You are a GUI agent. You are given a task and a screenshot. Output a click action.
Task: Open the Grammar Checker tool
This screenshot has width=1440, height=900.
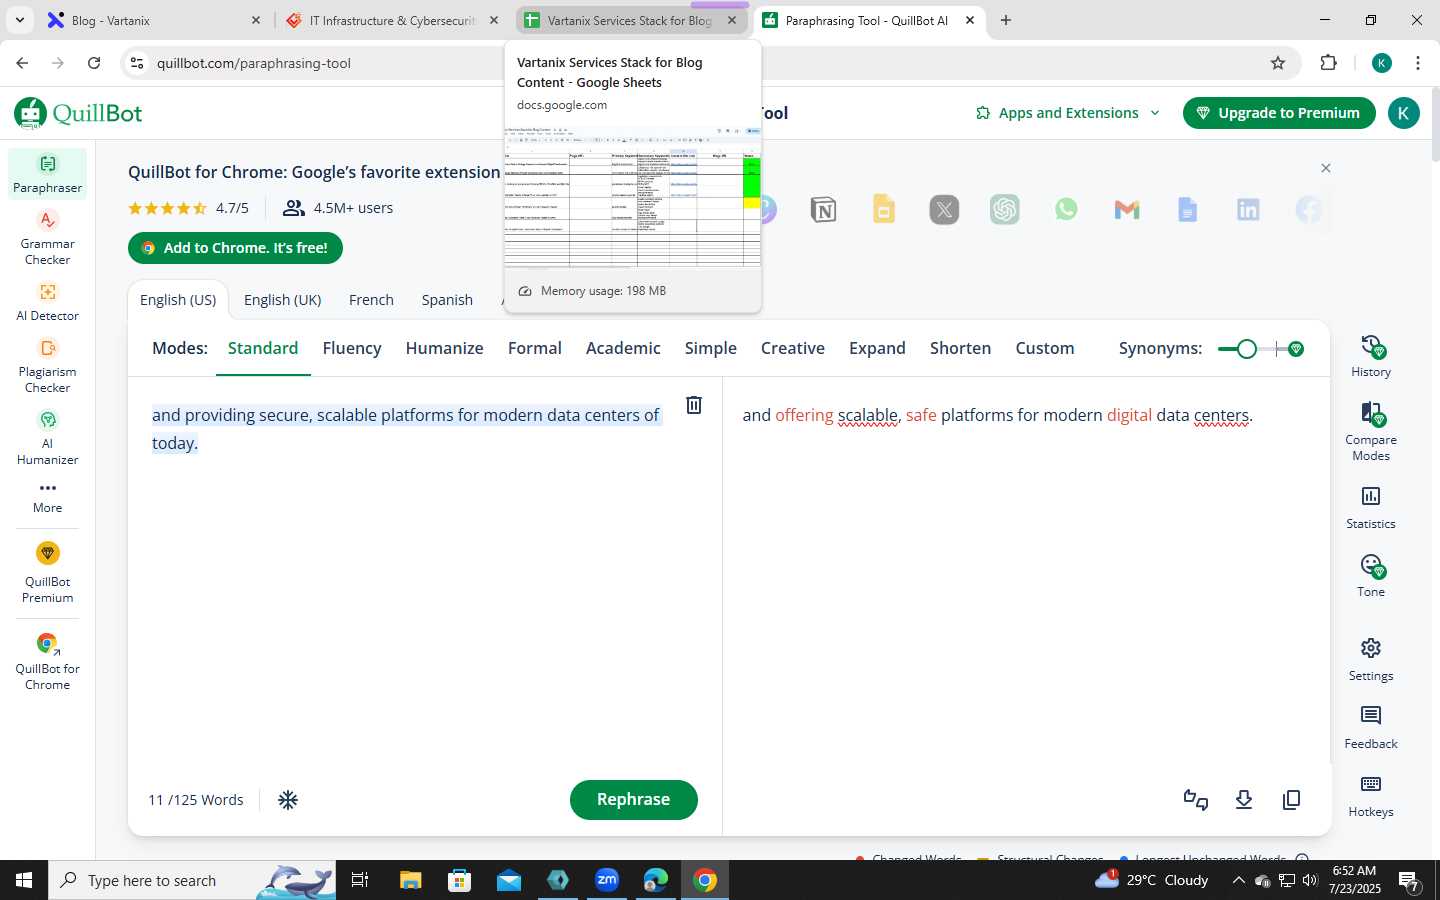tap(47, 238)
